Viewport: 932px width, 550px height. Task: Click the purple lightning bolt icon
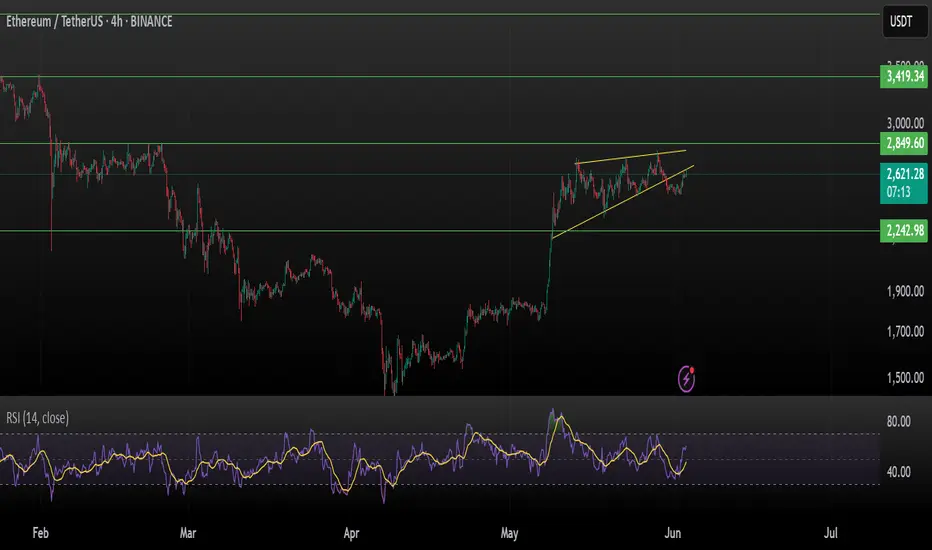[687, 379]
